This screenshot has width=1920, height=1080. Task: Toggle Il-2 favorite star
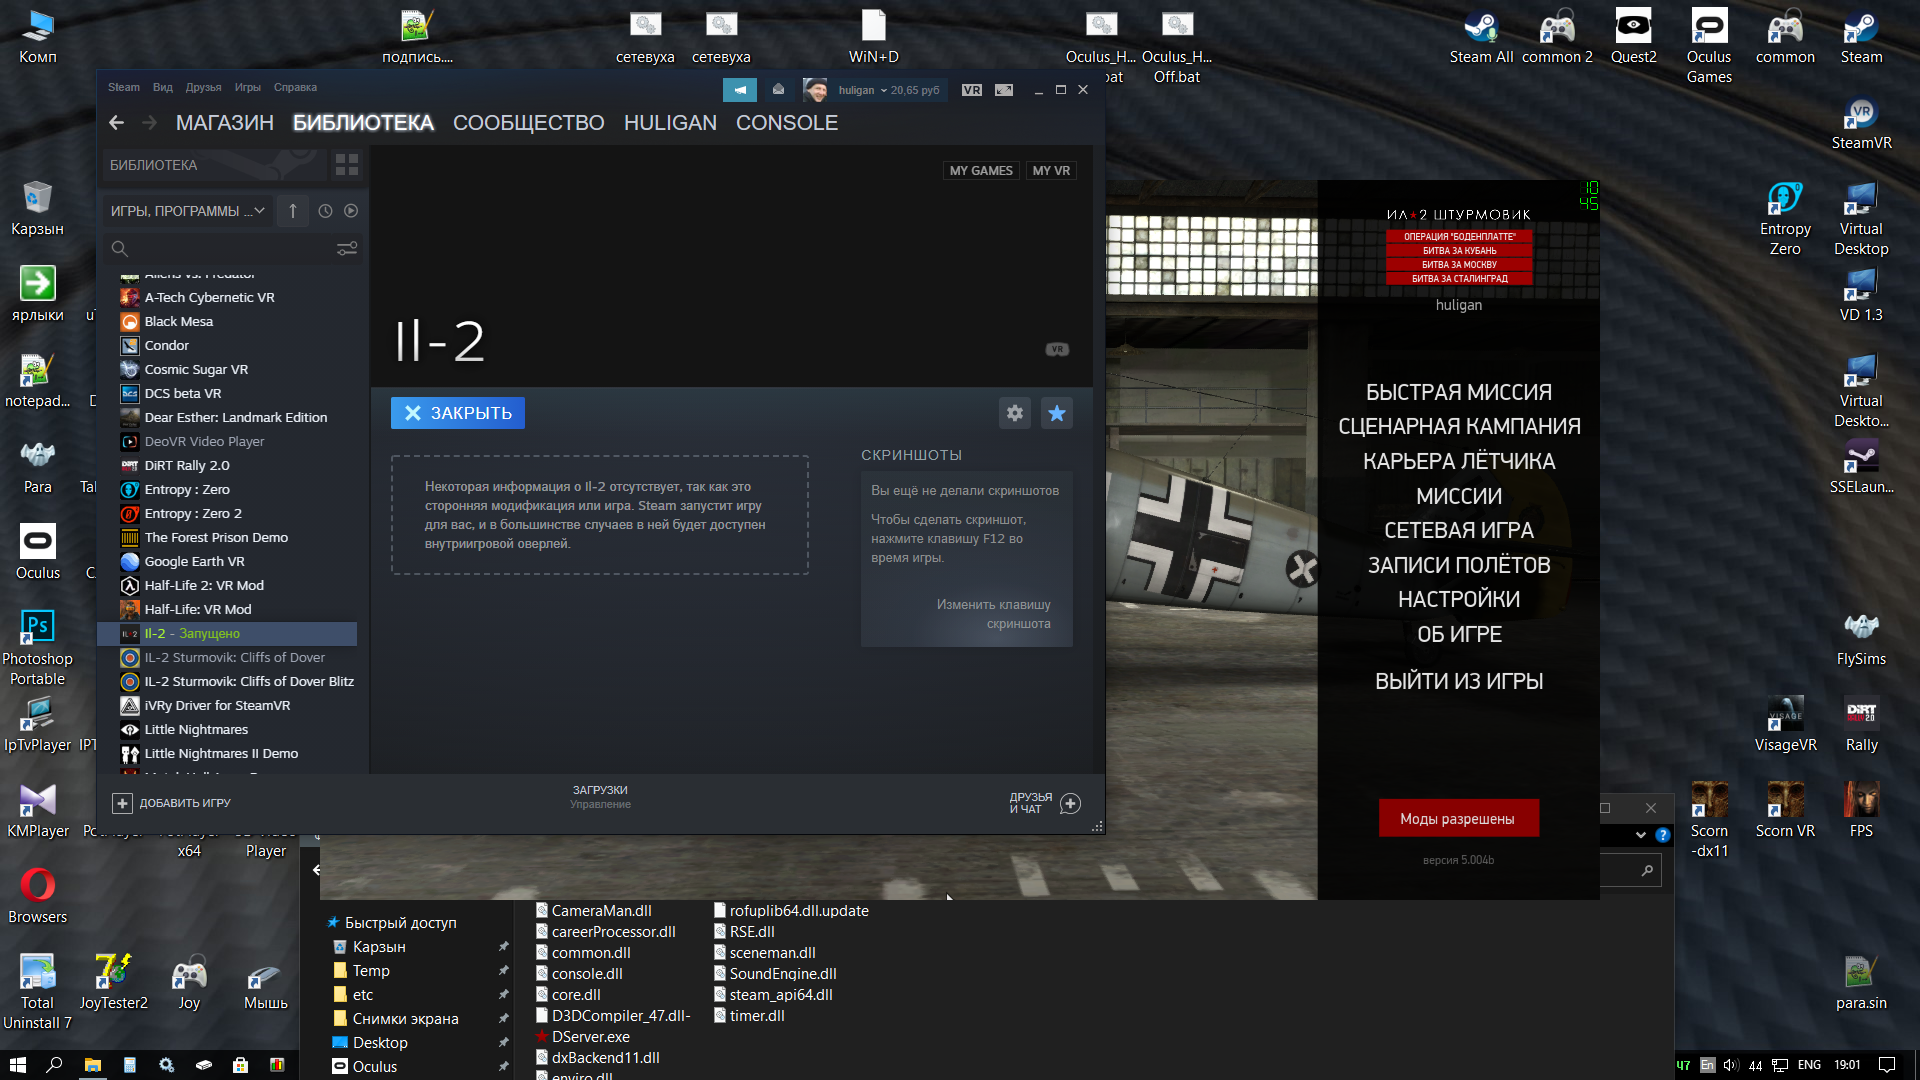coord(1057,413)
